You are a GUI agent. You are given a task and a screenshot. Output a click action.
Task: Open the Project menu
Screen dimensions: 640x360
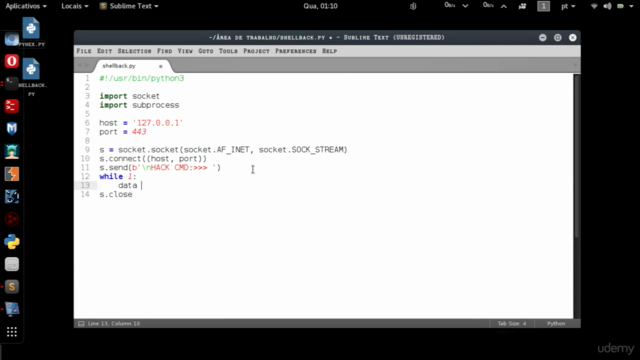(256, 51)
